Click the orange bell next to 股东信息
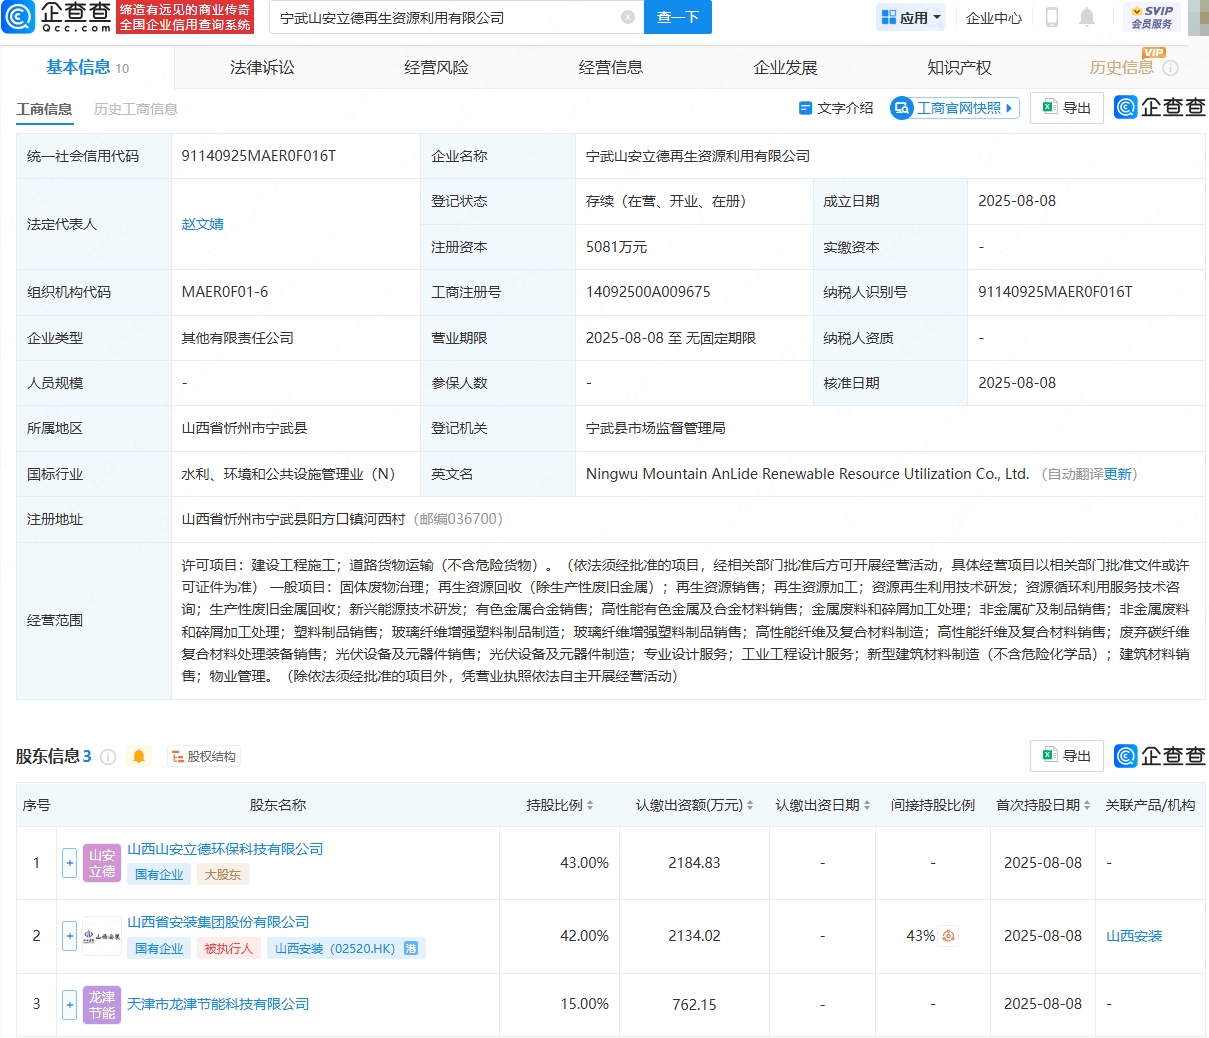The height and width of the screenshot is (1038, 1209). pyautogui.click(x=139, y=756)
